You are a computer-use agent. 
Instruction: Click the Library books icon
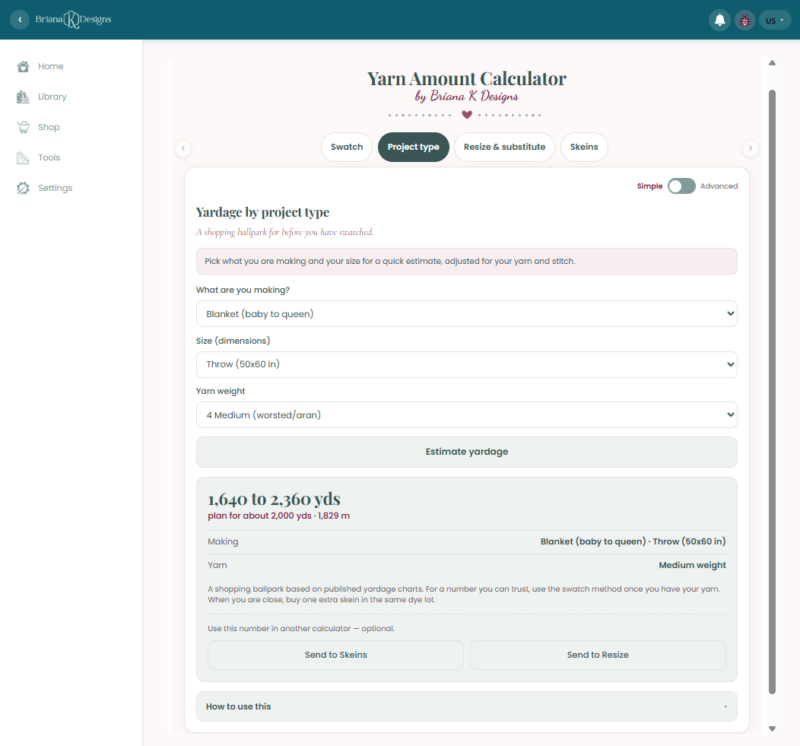tap(23, 97)
